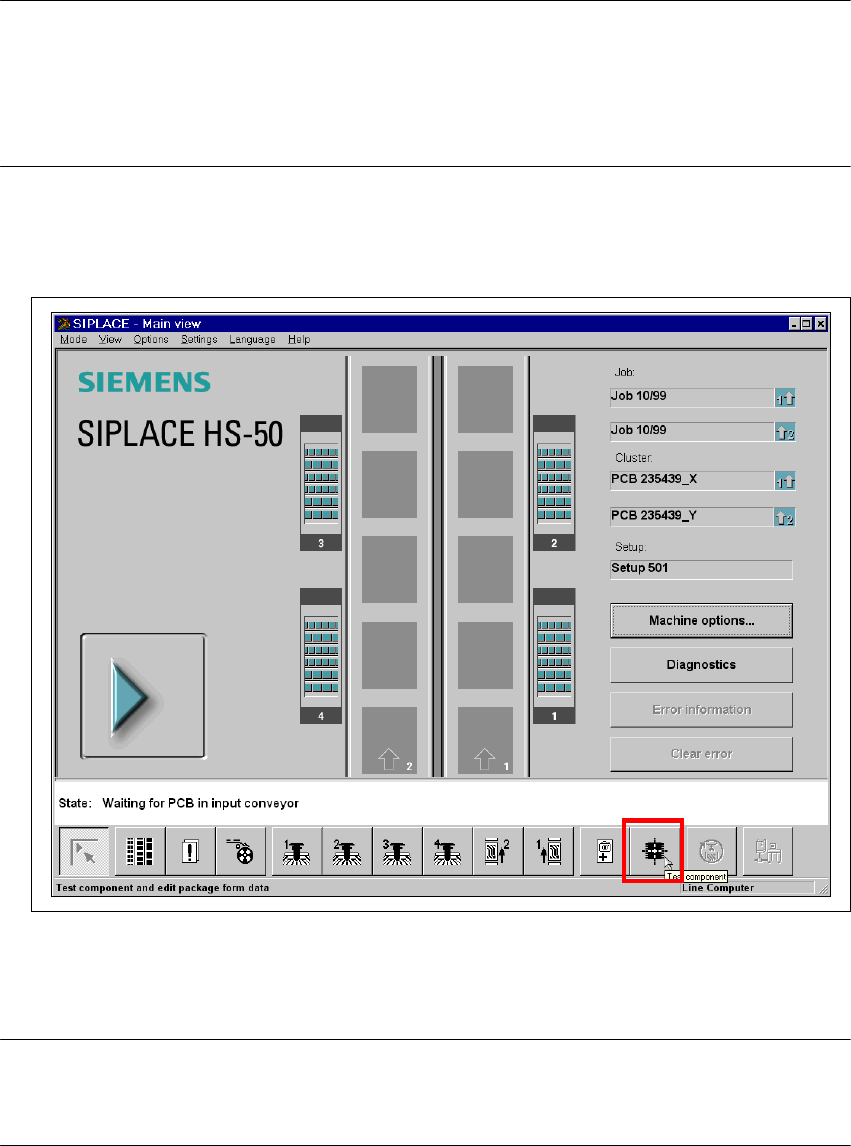Open Diagnostics
Image resolution: width=851 pixels, height=1146 pixels.
tap(701, 664)
